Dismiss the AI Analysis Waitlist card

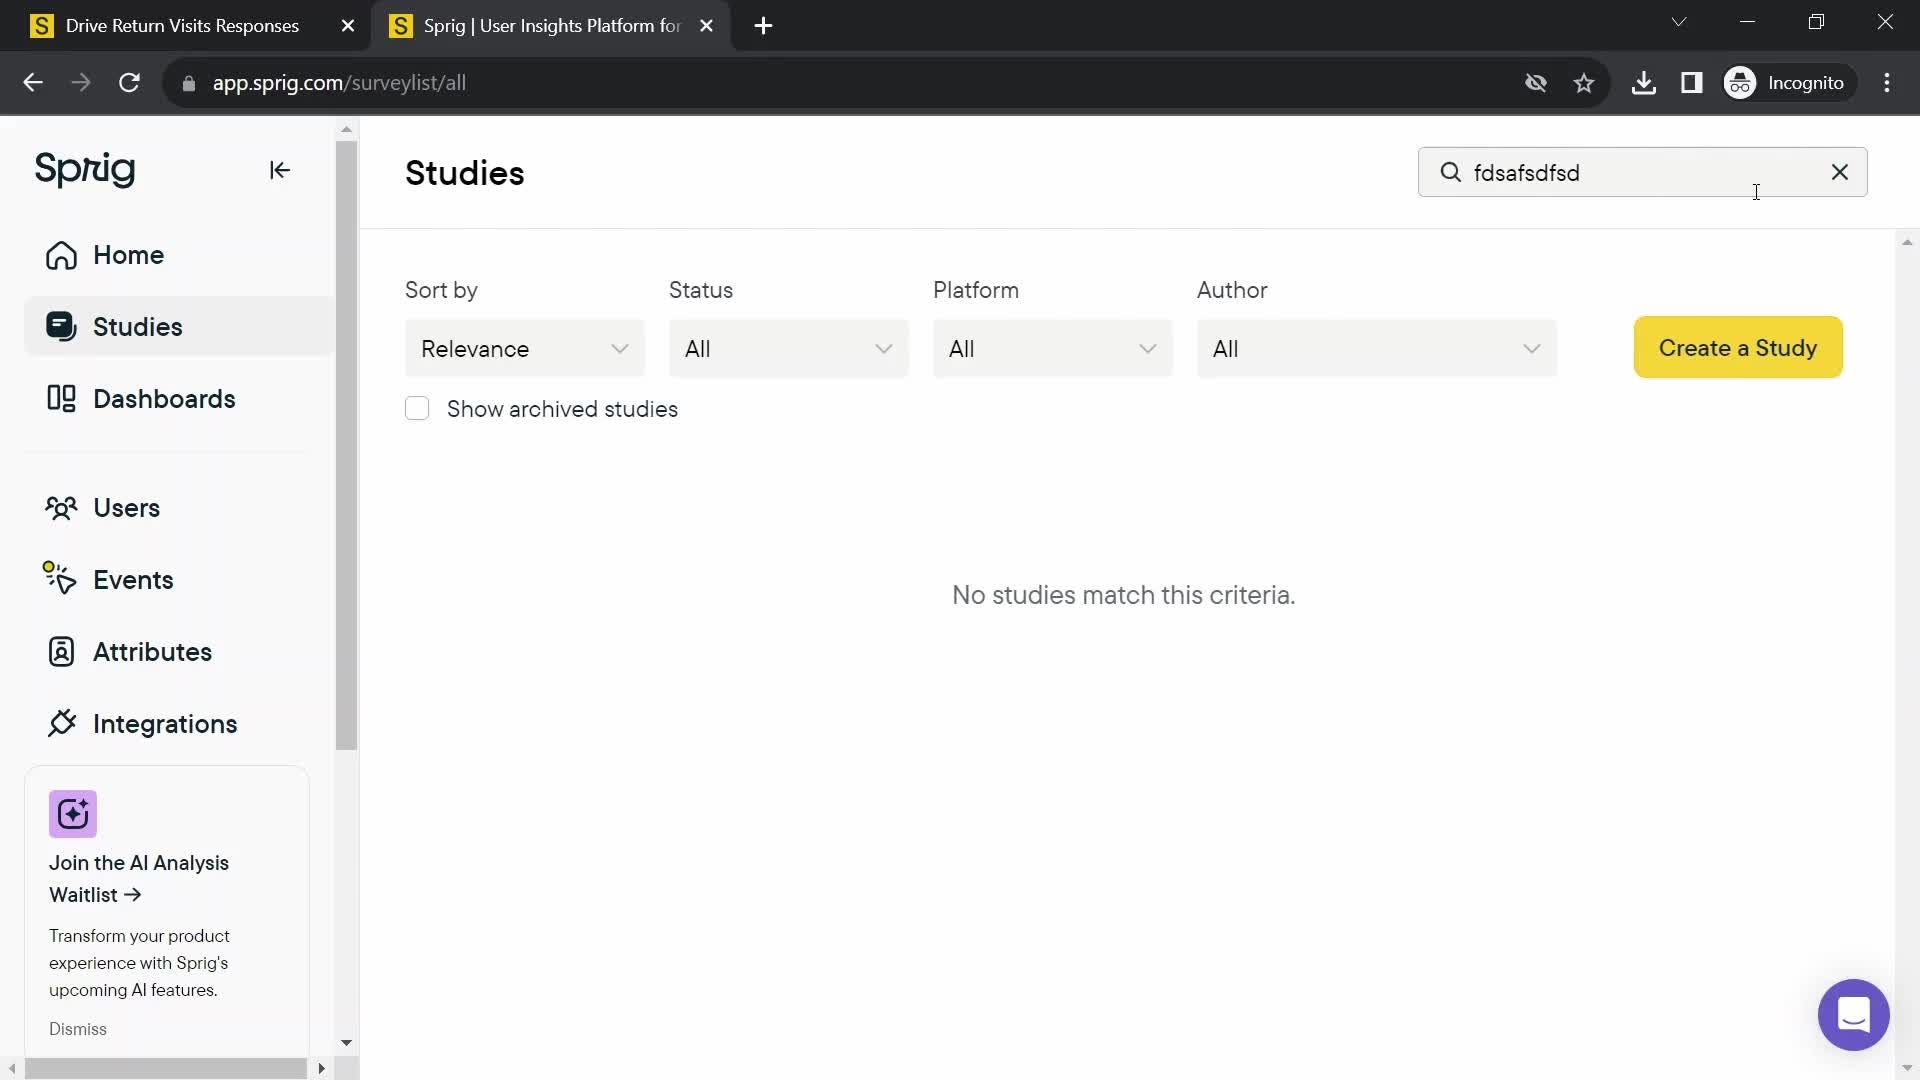(x=78, y=1029)
